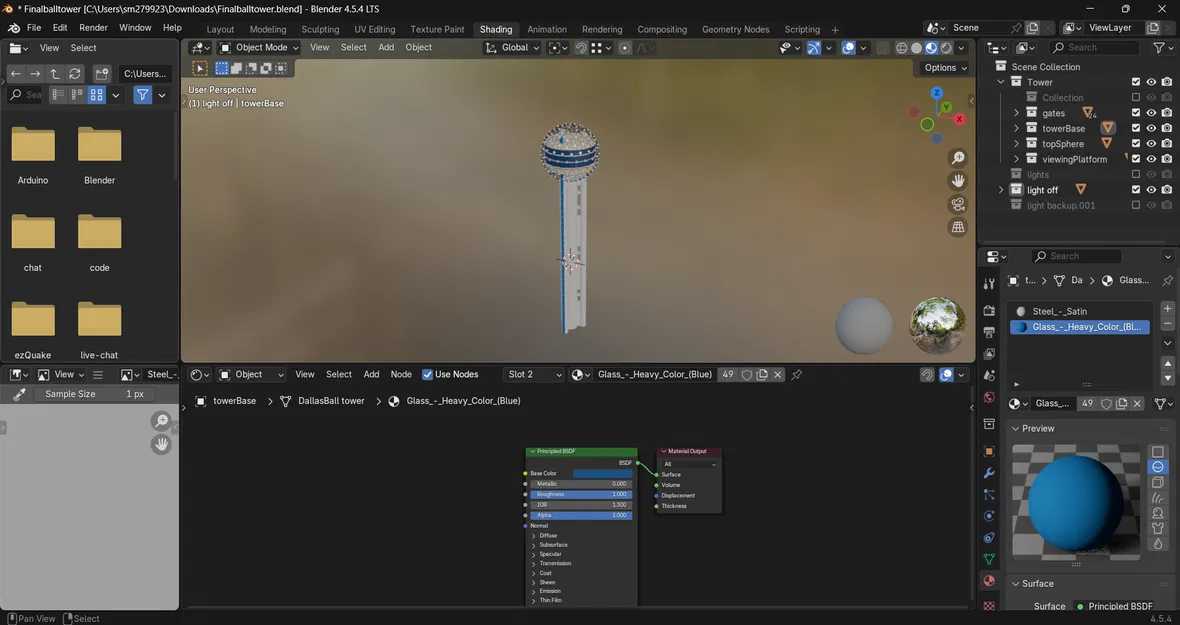Enable the lights collection checkbox
The width and height of the screenshot is (1180, 625).
pos(1135,174)
